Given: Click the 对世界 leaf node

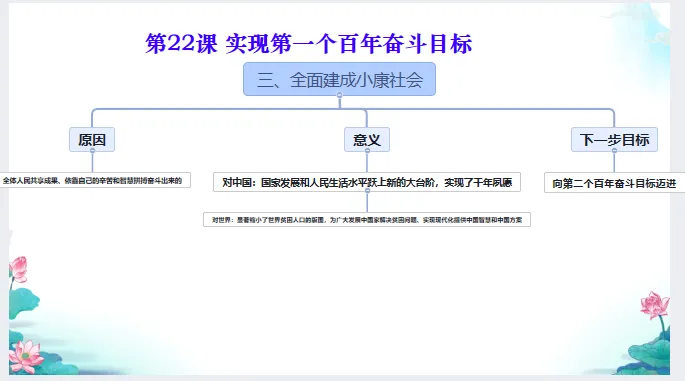Looking at the screenshot, I should point(367,219).
